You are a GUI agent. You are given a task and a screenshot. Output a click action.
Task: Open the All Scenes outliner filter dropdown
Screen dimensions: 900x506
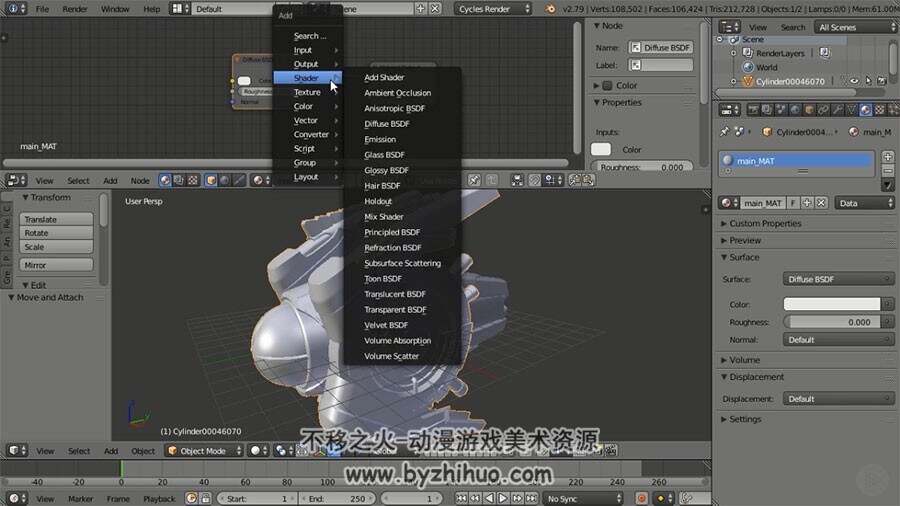(856, 27)
